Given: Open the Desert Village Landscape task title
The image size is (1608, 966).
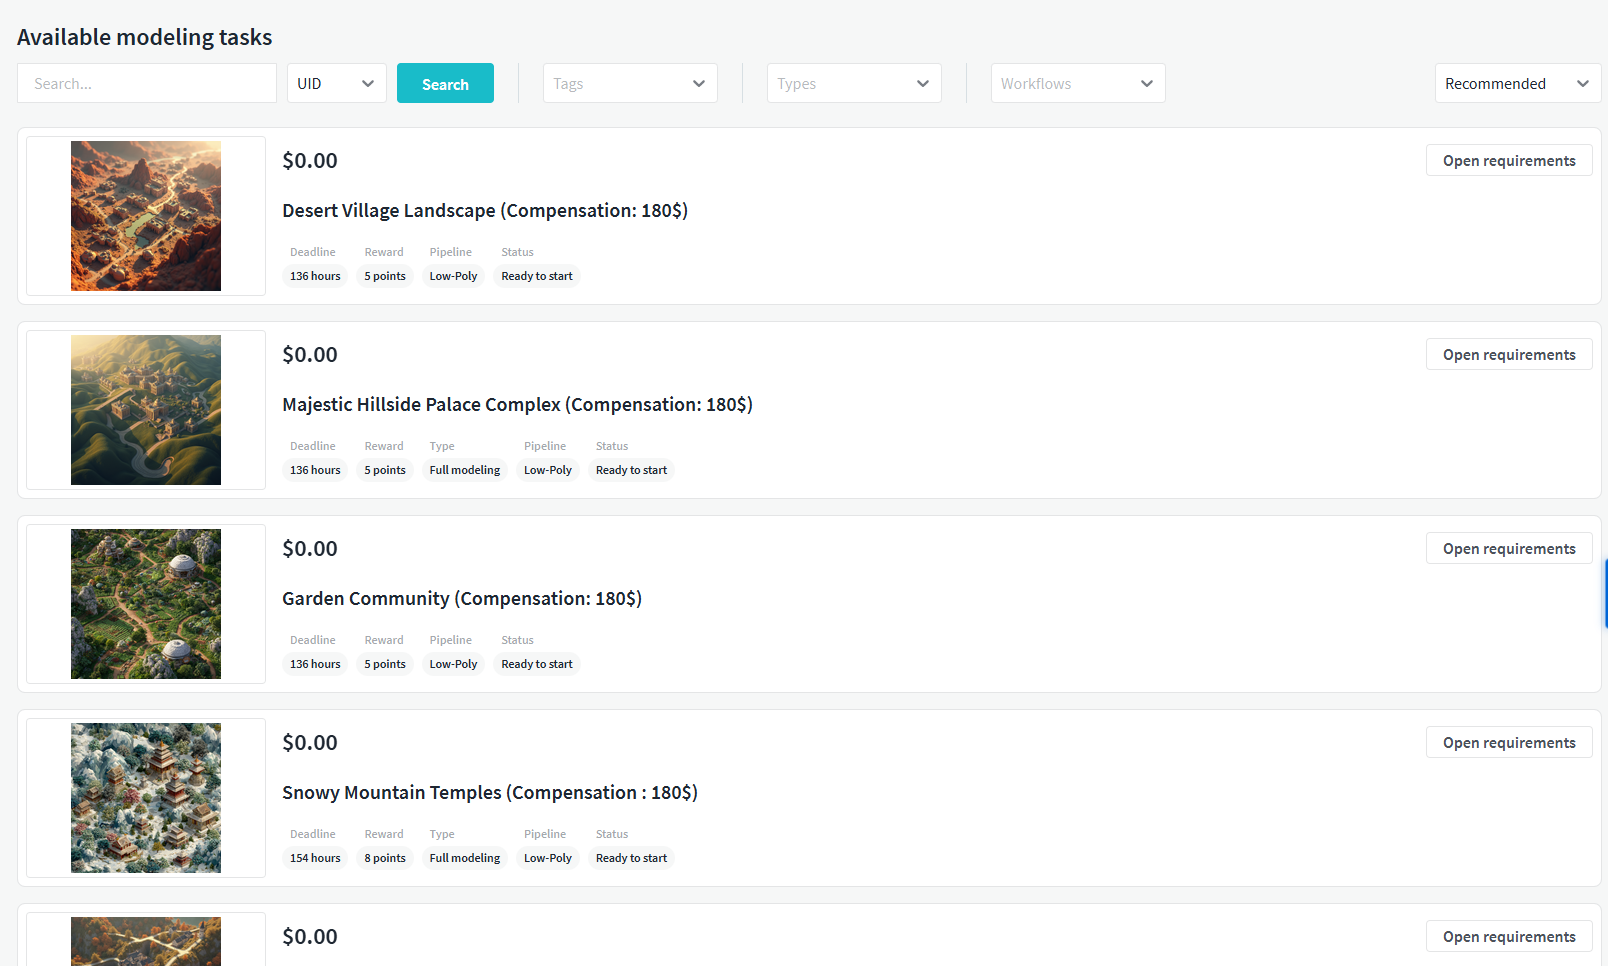Looking at the screenshot, I should 485,211.
